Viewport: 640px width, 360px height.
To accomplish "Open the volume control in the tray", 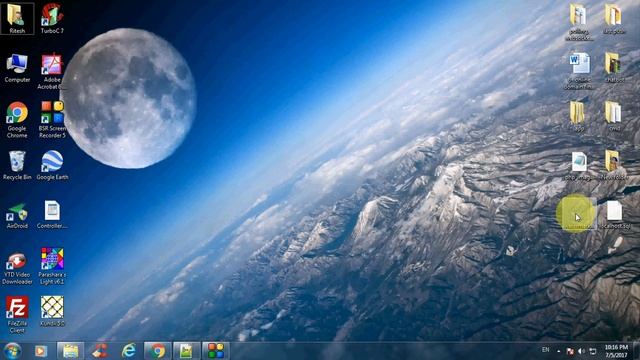I will [x=581, y=351].
